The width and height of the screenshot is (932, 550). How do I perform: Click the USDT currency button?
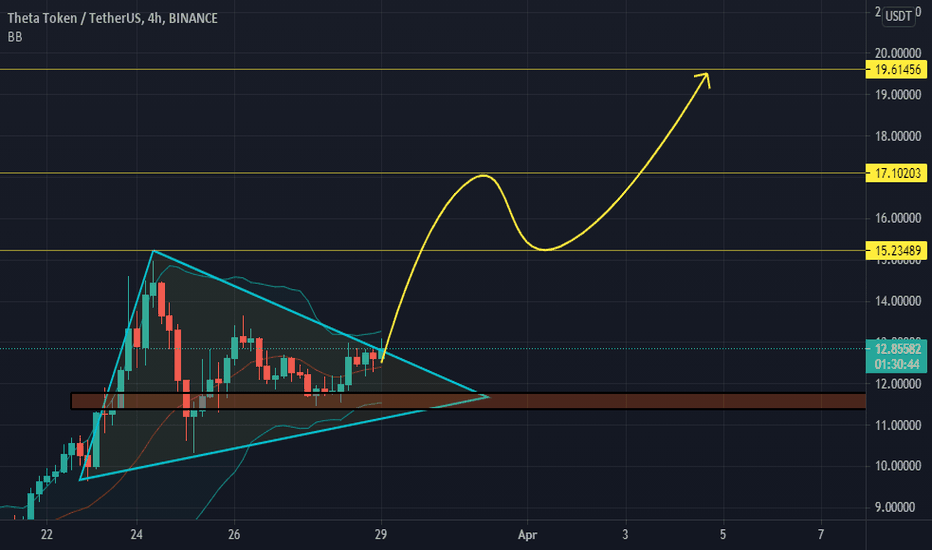point(898,16)
